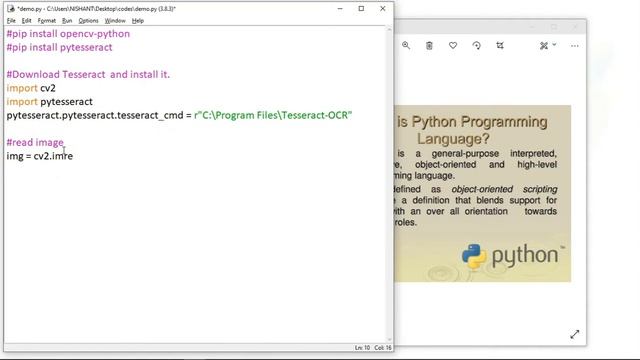Close the IDLE demo.py window
The image size is (640, 360).
(x=382, y=9)
